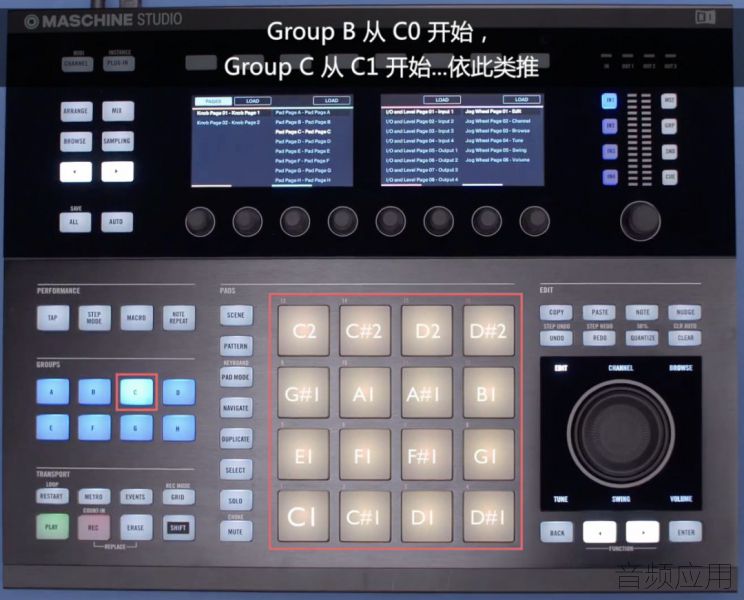Hit the D1 pad

point(427,516)
